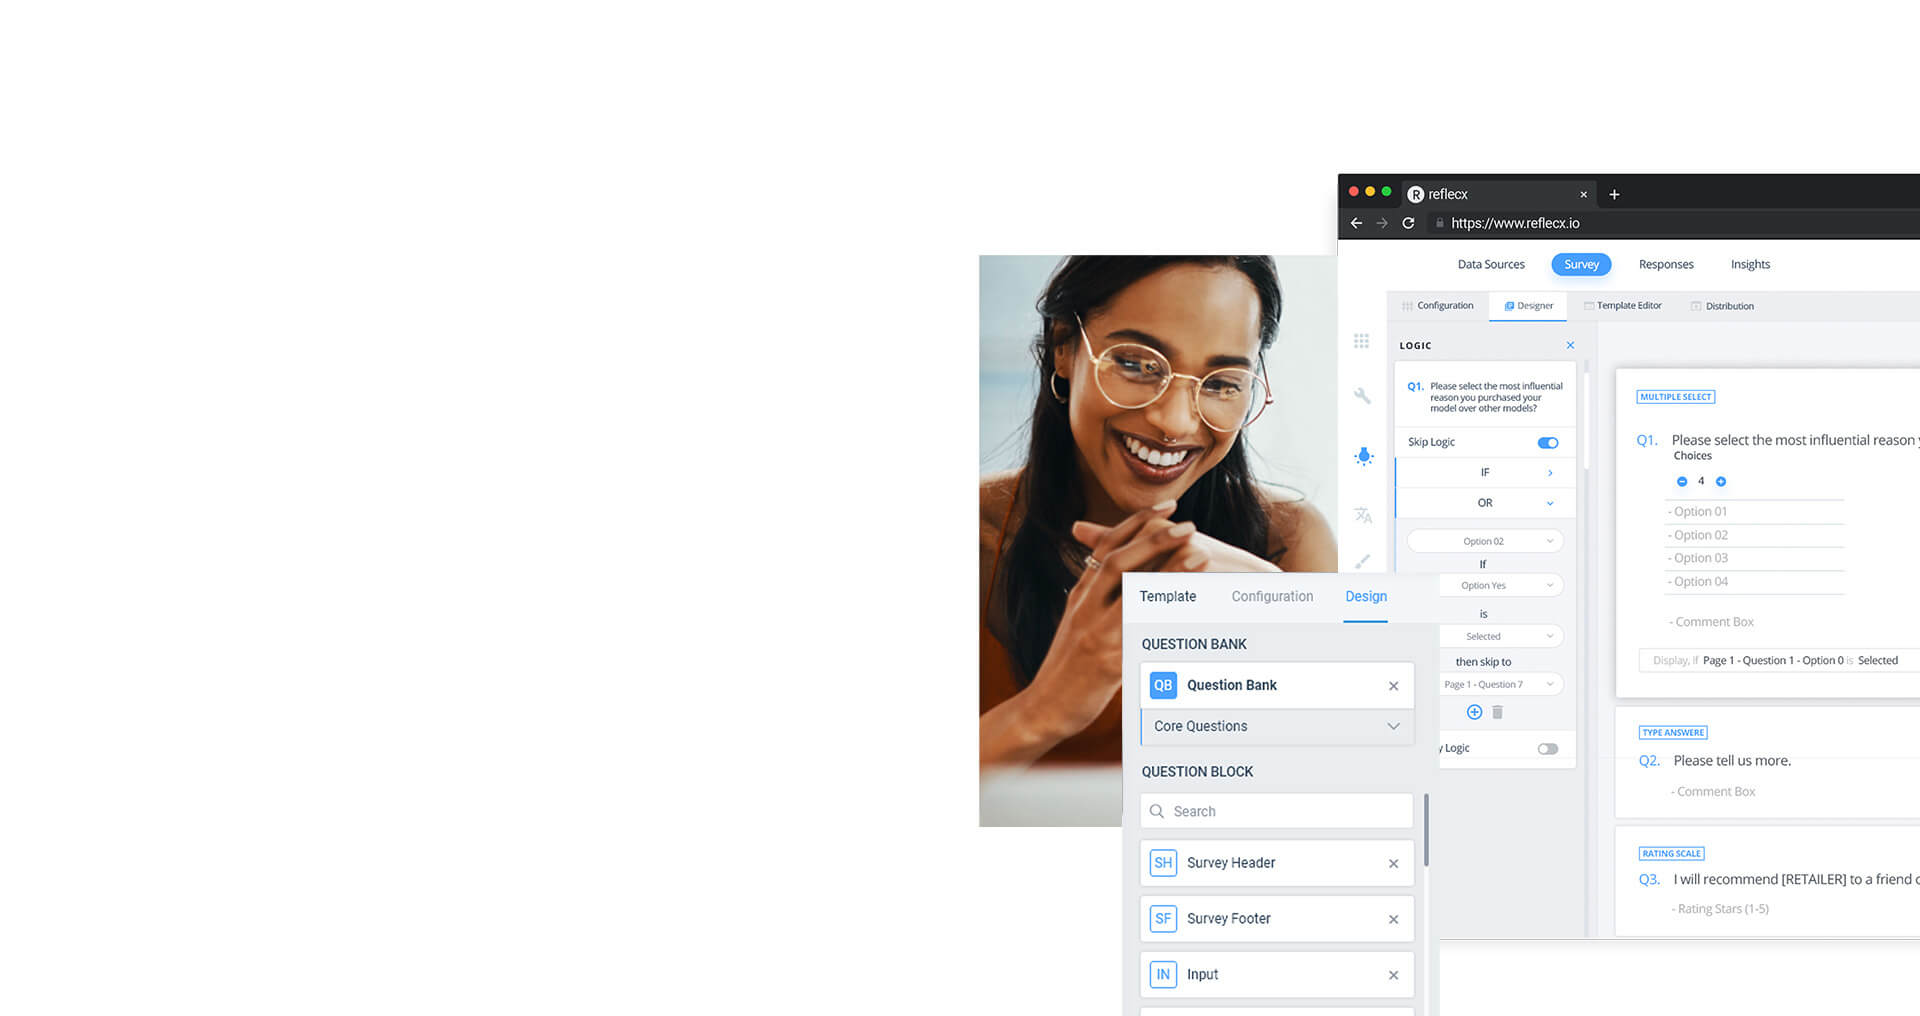
Task: Click the Rating Stars (1-5) label
Action: pyautogui.click(x=1720, y=909)
